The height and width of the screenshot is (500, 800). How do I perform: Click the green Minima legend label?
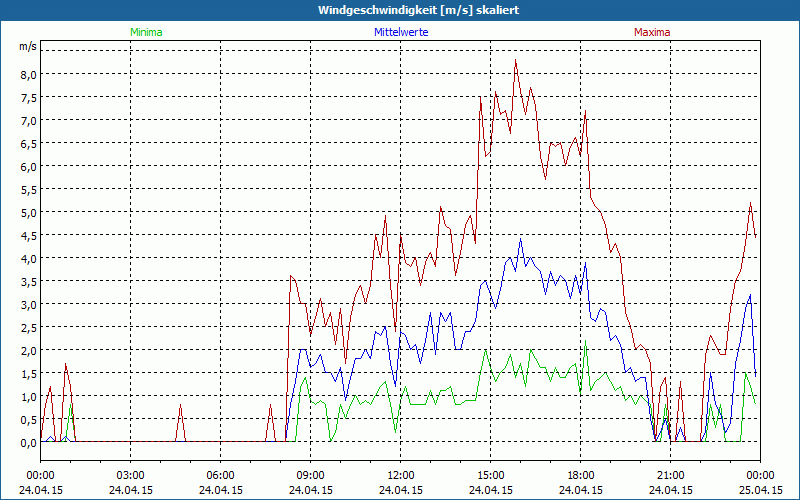point(146,32)
